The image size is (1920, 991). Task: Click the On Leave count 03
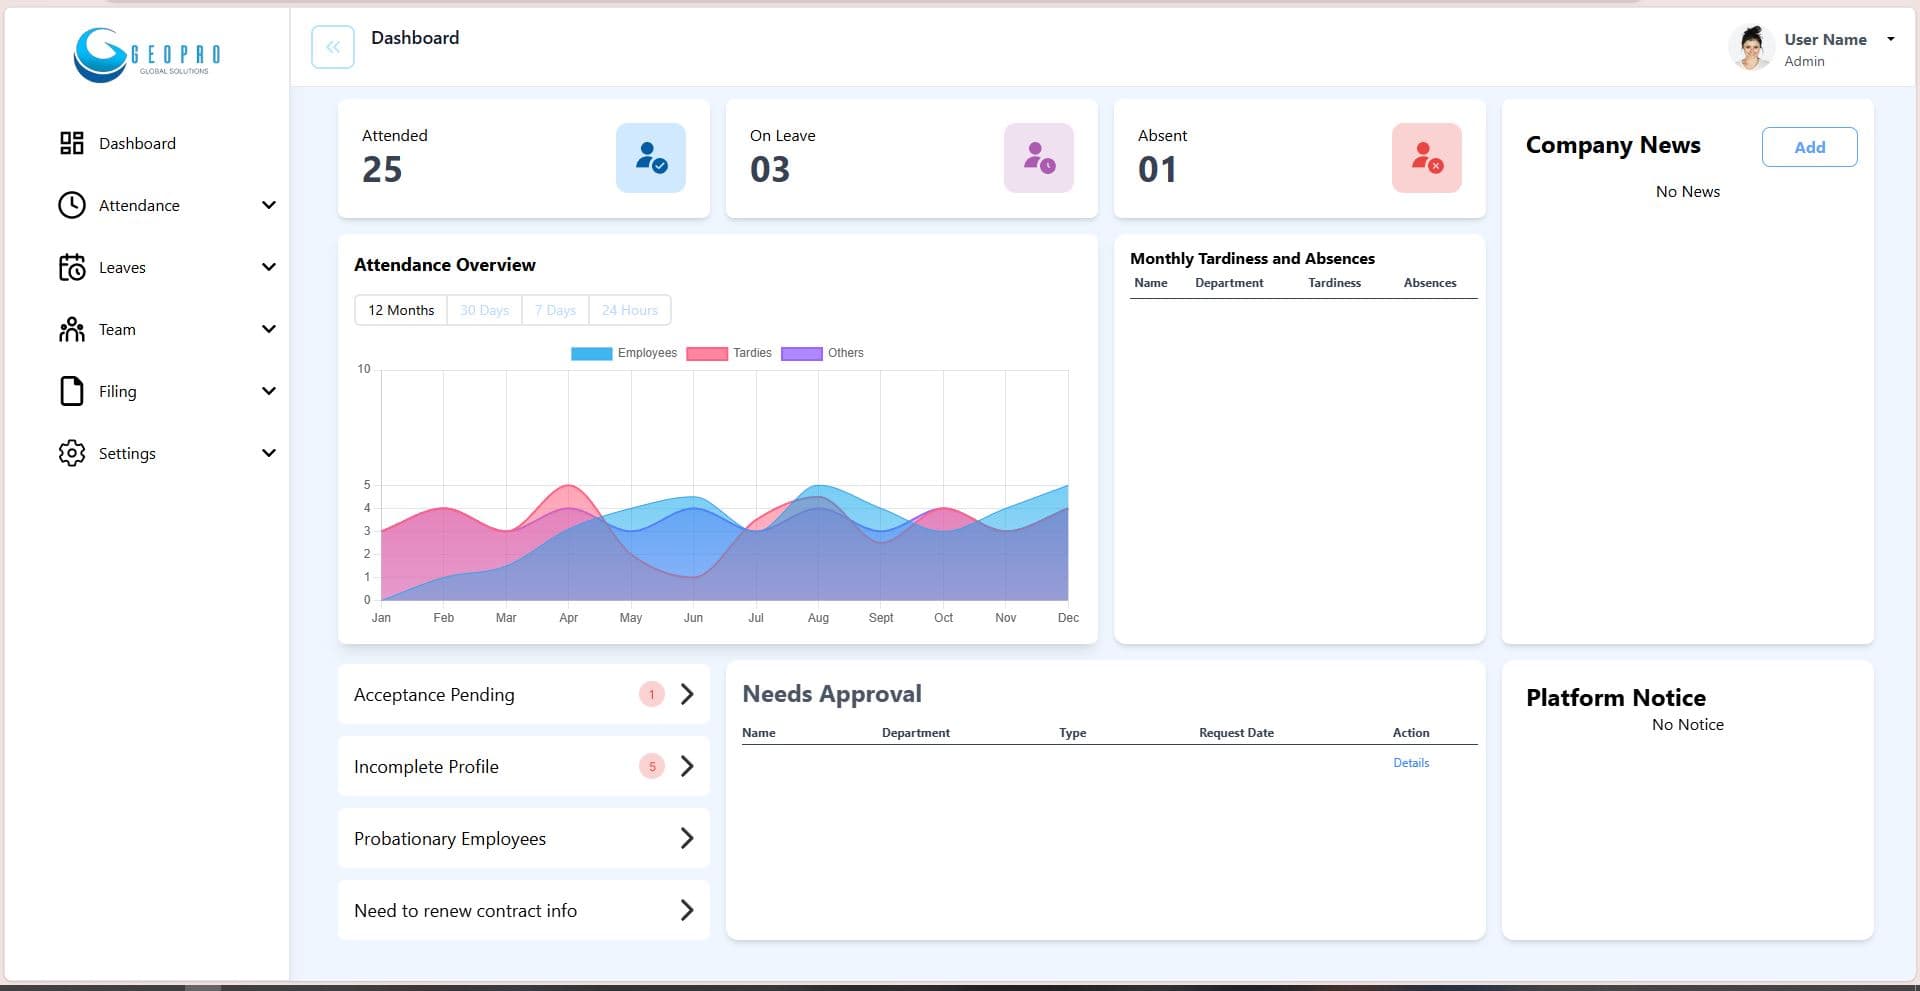coord(770,170)
